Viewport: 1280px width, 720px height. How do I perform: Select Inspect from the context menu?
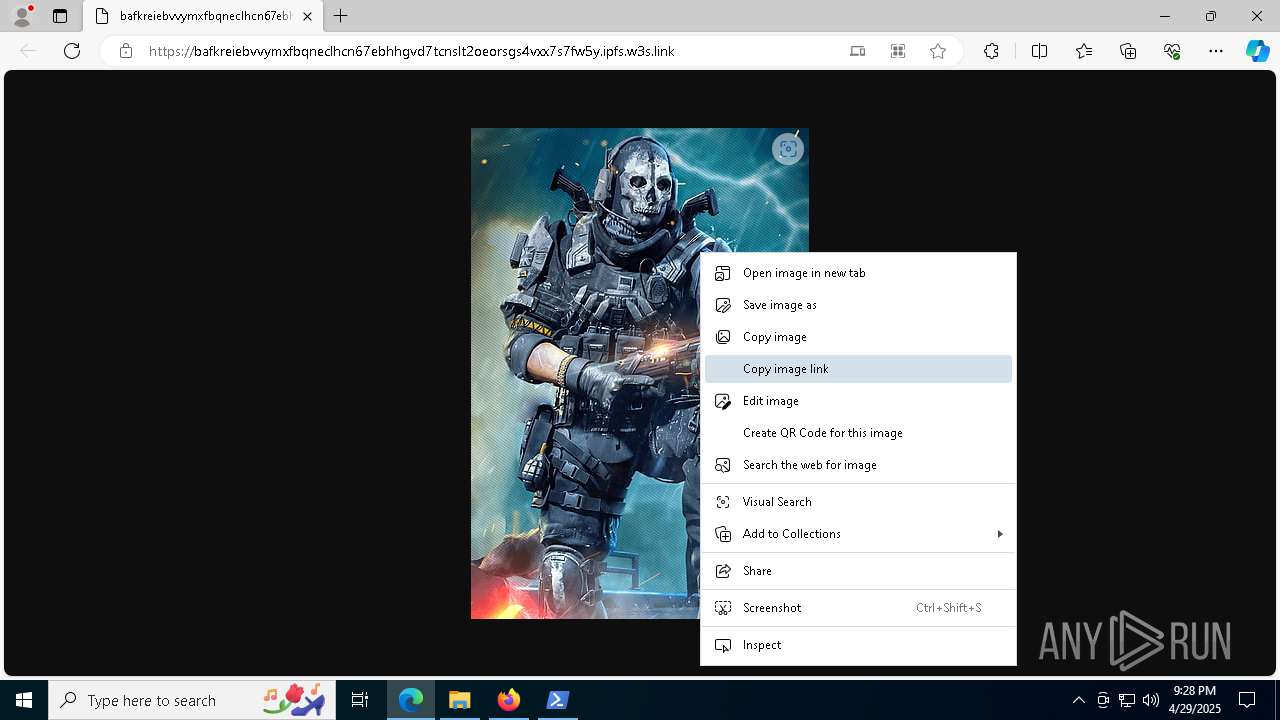pyautogui.click(x=858, y=645)
